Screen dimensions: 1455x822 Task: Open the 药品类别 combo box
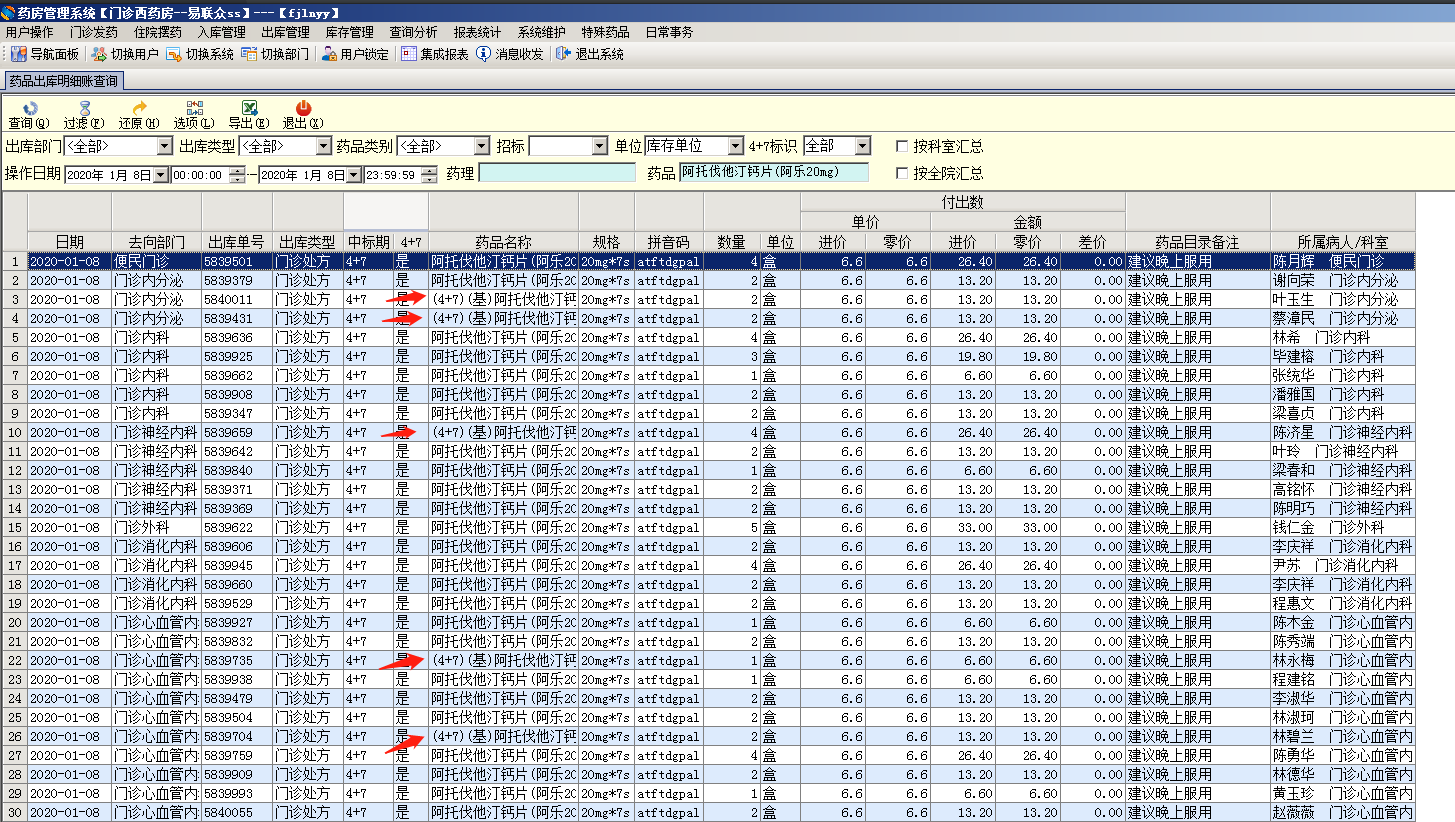[481, 147]
